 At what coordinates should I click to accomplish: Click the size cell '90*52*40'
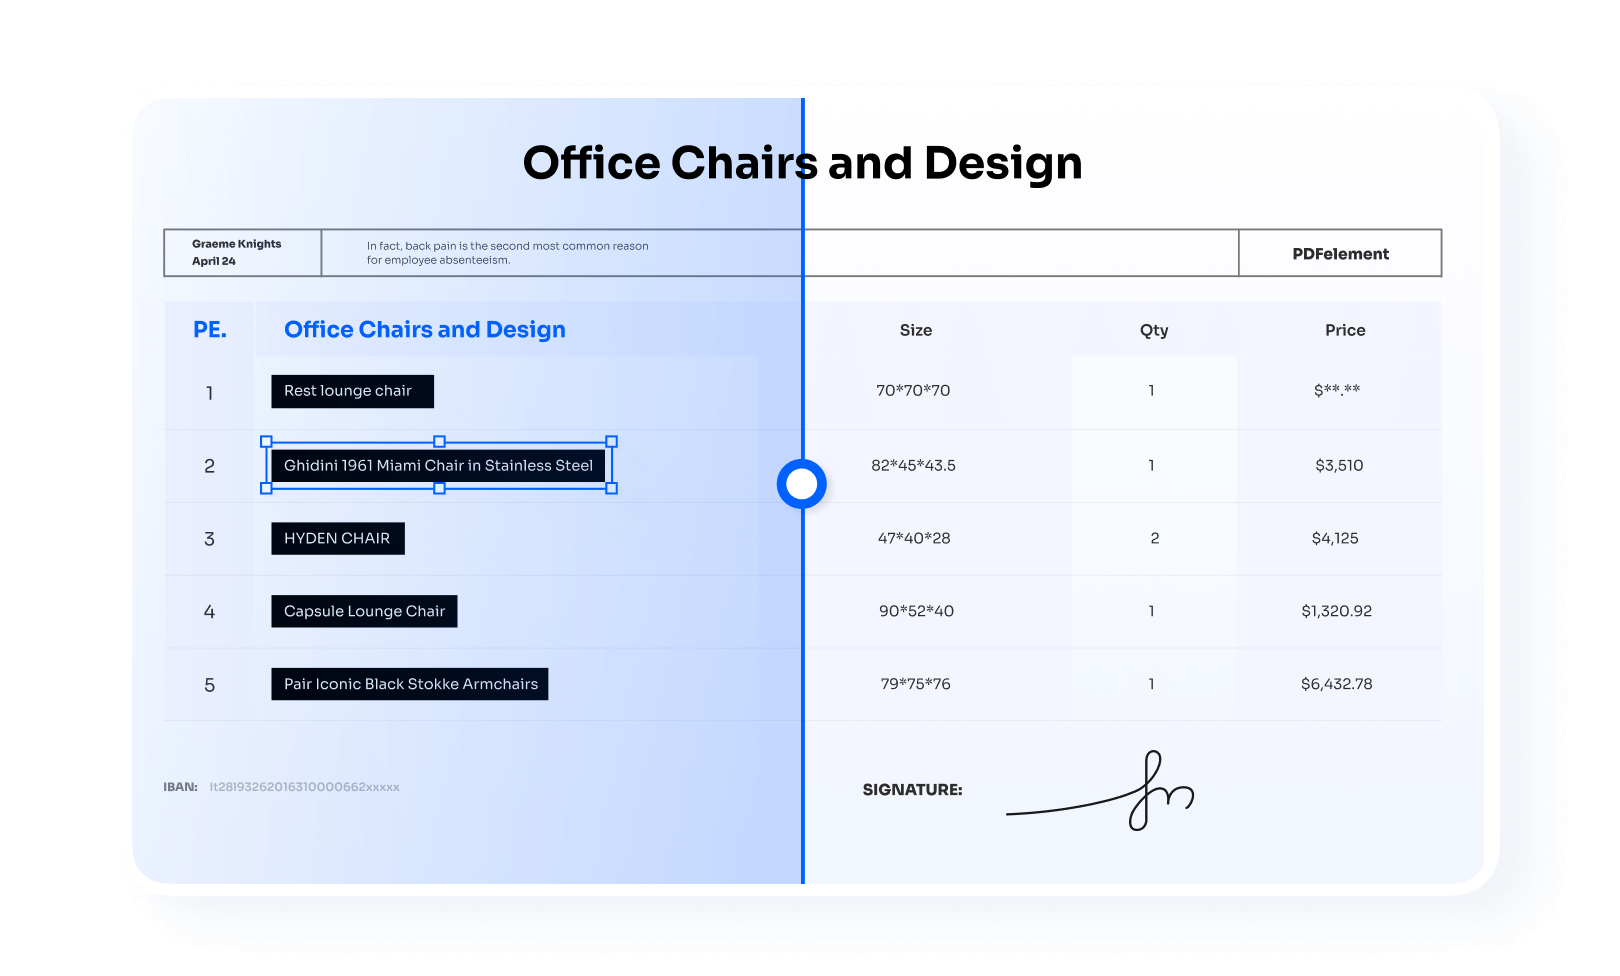click(x=916, y=611)
